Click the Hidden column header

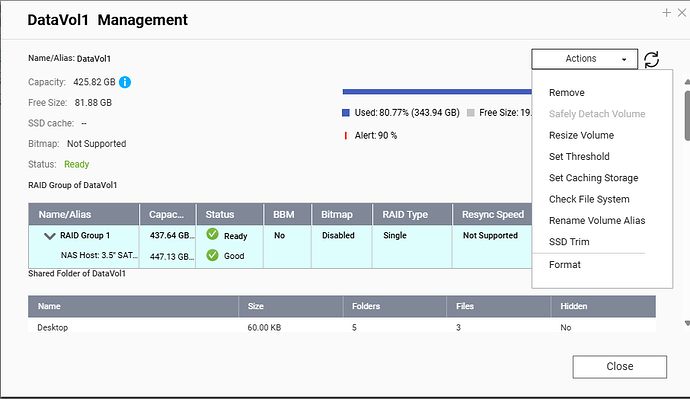tap(604, 306)
